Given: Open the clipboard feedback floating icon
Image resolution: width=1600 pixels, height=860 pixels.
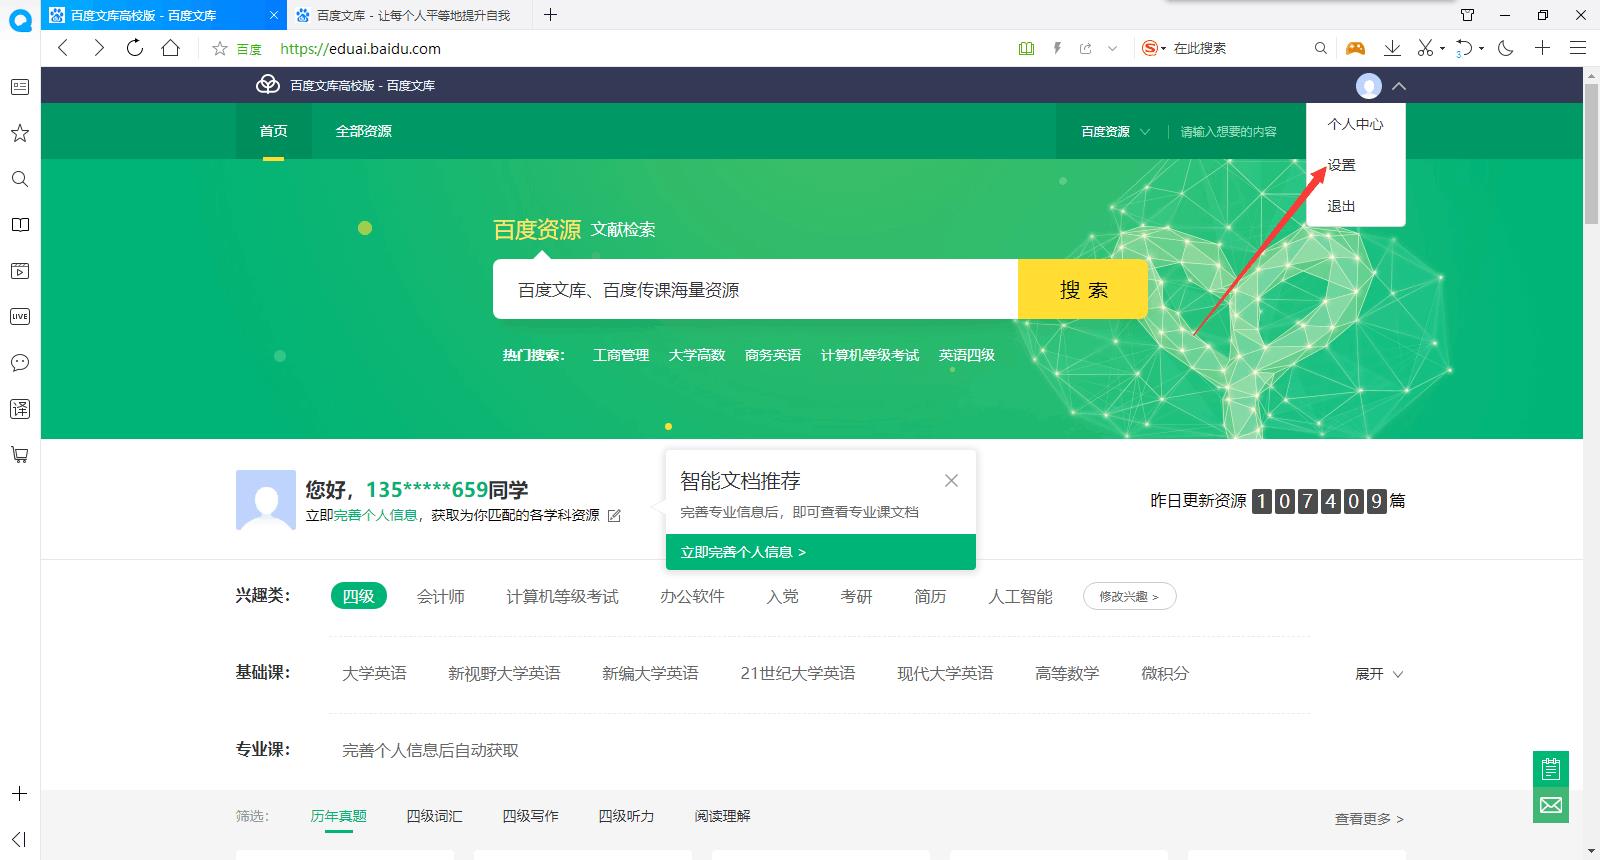Looking at the screenshot, I should click(1551, 769).
